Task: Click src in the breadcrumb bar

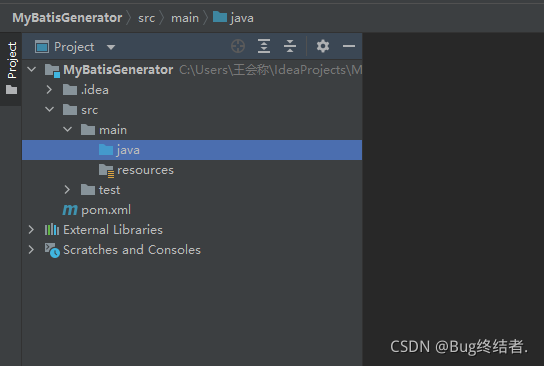Action: point(146,18)
